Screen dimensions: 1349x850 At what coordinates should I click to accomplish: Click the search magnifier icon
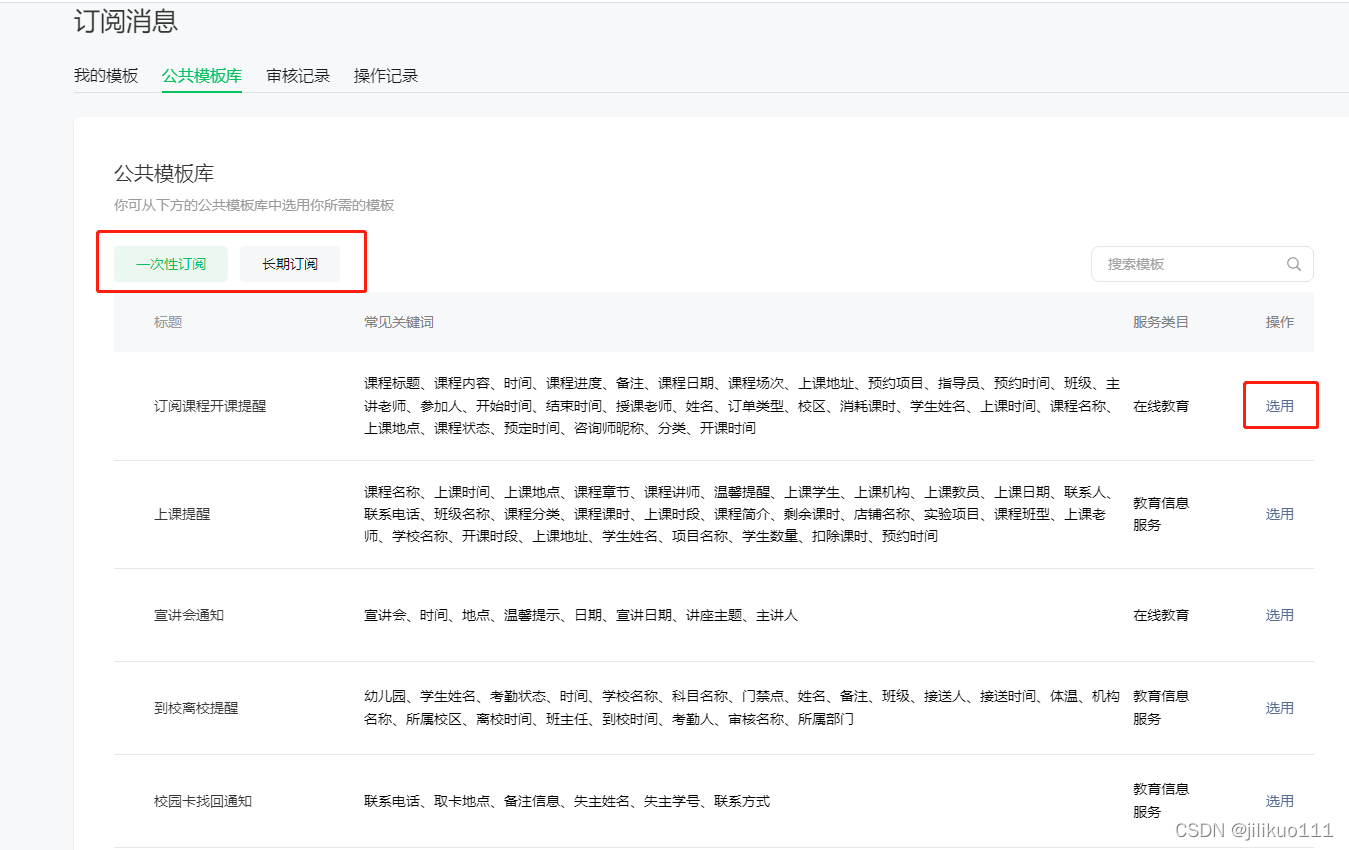(1293, 263)
